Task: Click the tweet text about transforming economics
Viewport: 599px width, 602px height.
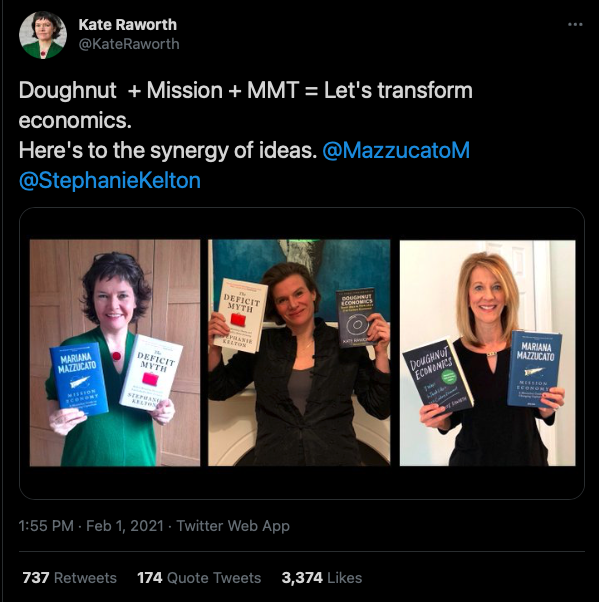Action: click(246, 105)
